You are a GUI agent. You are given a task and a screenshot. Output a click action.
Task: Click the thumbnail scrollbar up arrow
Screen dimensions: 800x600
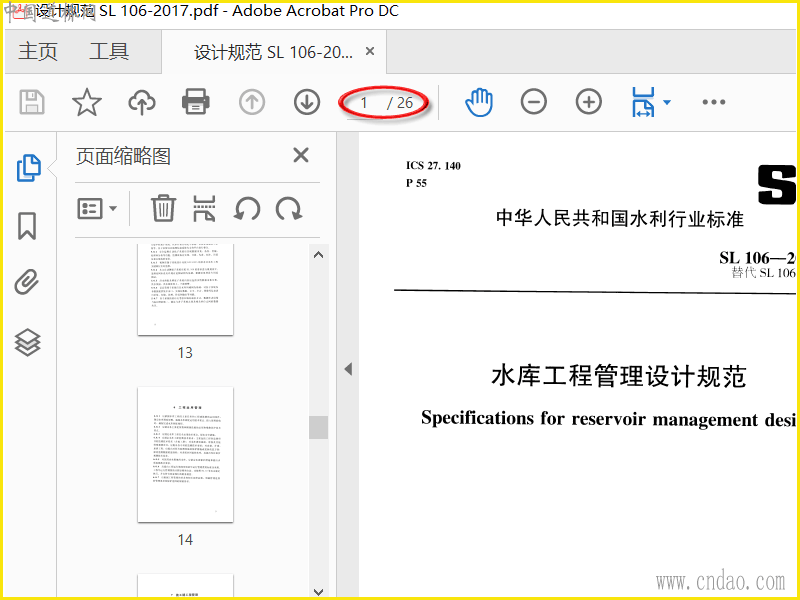pyautogui.click(x=318, y=255)
